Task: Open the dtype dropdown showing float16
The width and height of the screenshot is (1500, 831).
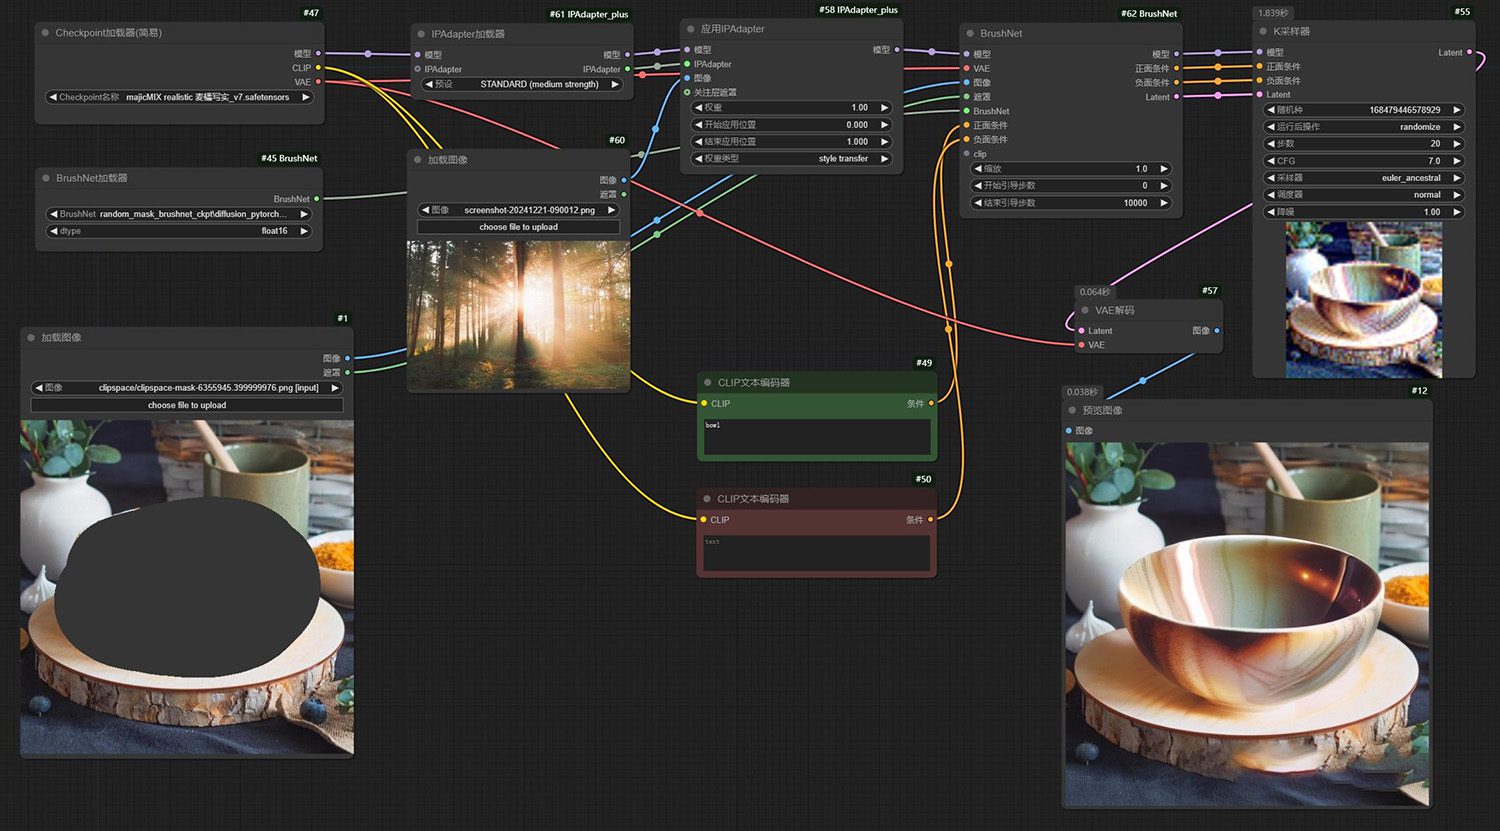Action: click(x=180, y=231)
